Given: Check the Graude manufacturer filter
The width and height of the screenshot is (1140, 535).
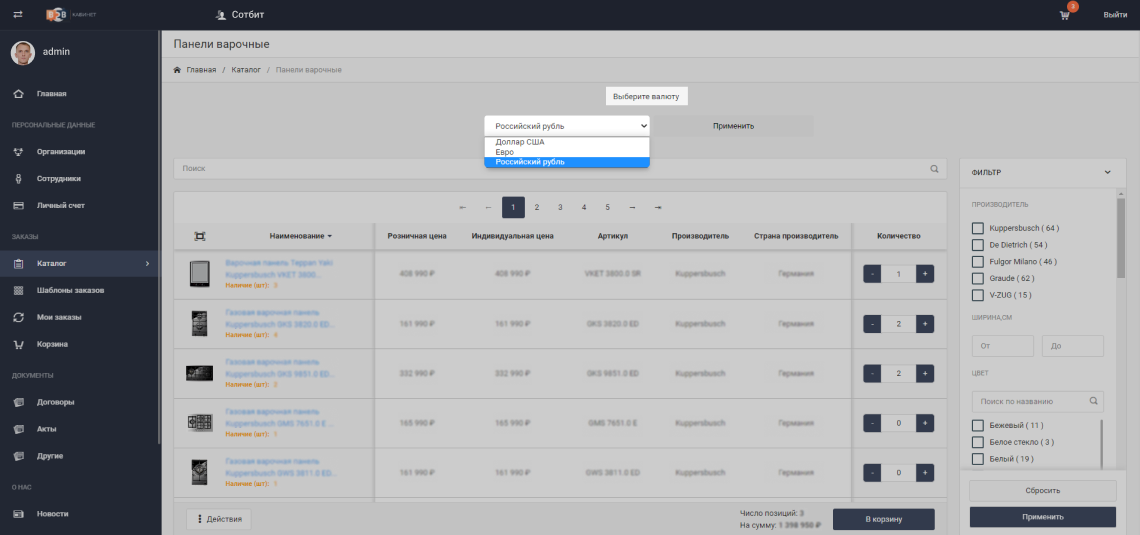Looking at the screenshot, I should [978, 278].
